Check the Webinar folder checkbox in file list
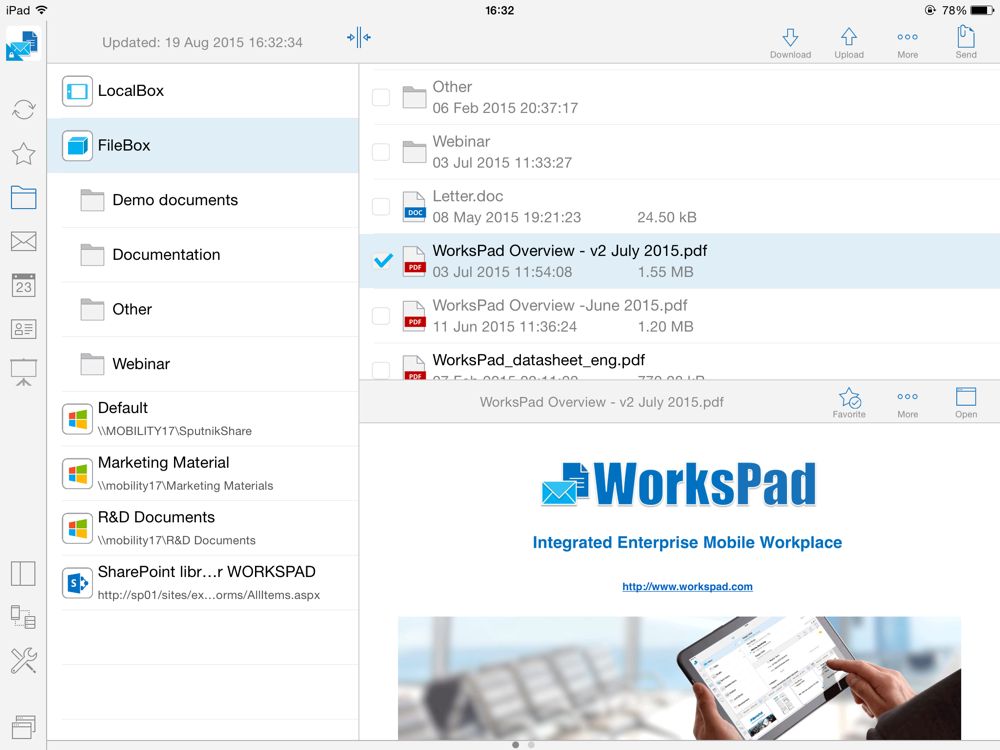1000x750 pixels. point(381,152)
